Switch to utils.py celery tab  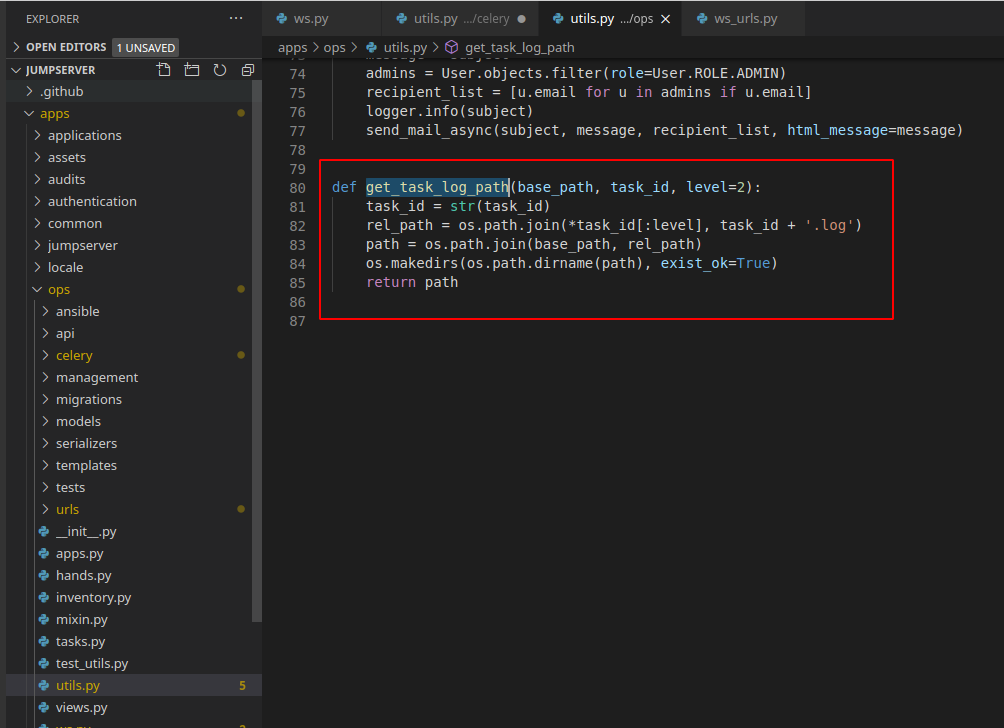click(460, 19)
